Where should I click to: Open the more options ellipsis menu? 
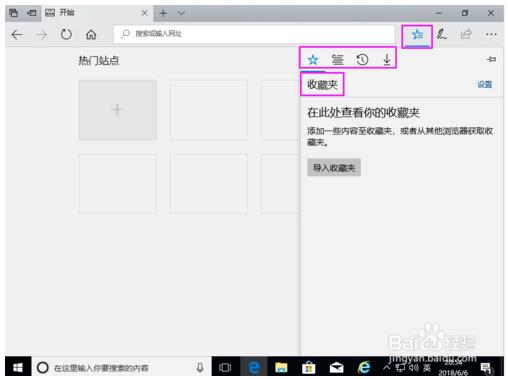[x=491, y=34]
